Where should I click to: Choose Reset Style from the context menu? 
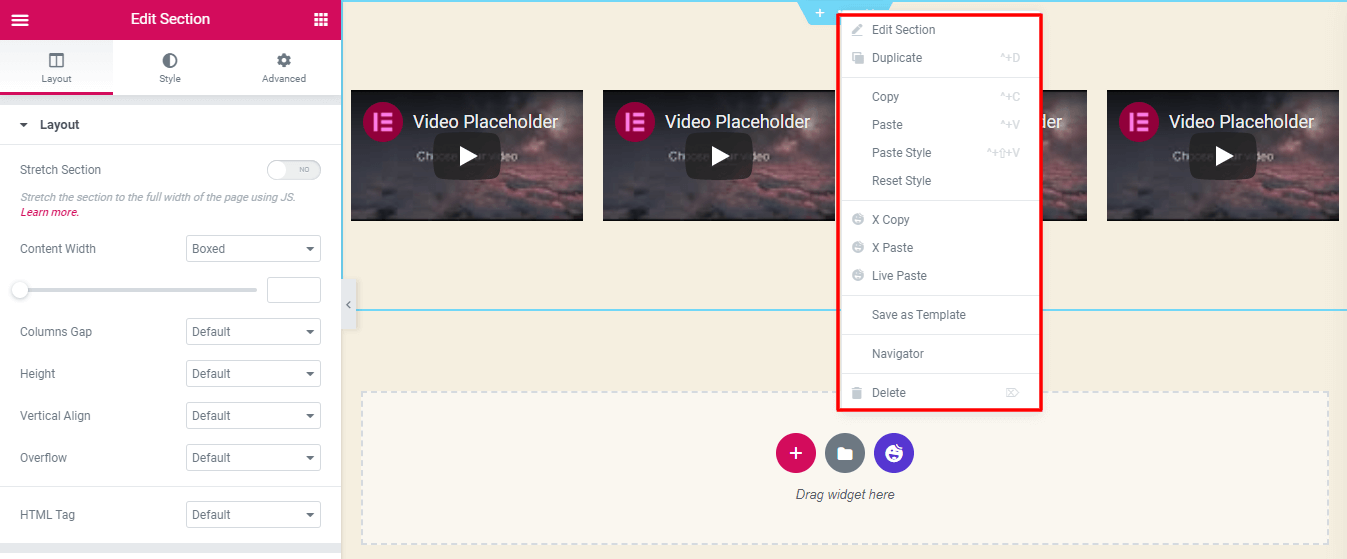pos(939,181)
